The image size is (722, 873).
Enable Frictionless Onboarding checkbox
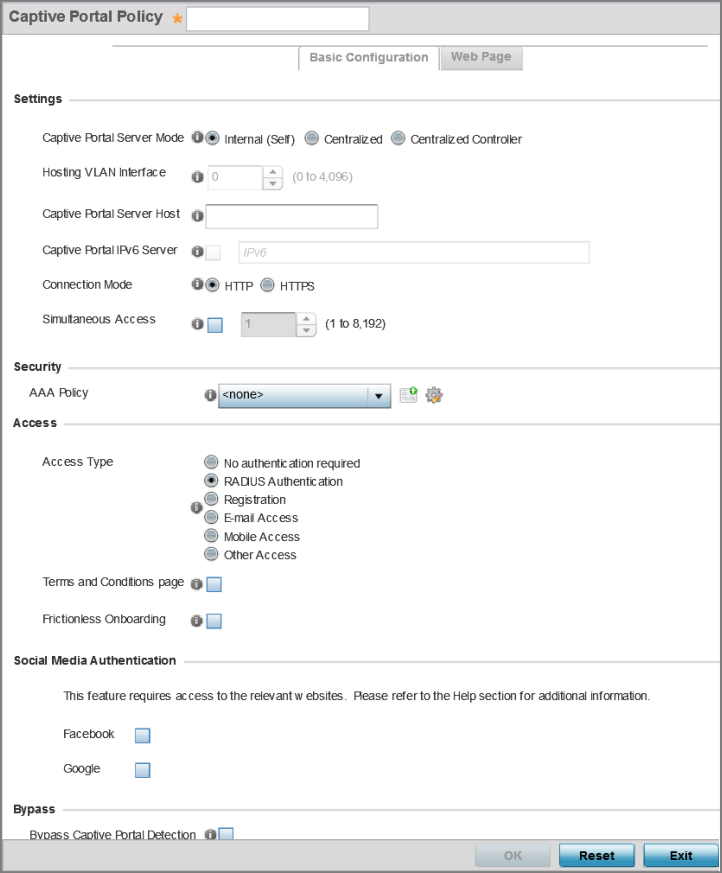point(214,621)
